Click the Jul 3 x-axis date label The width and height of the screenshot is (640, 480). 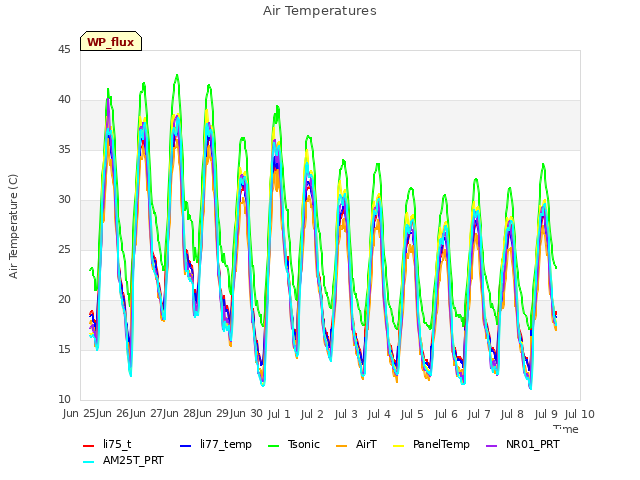[x=346, y=414]
